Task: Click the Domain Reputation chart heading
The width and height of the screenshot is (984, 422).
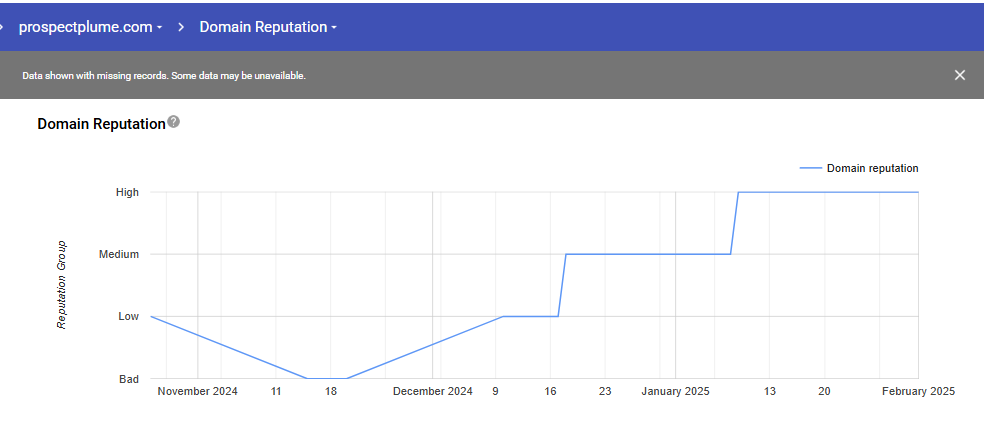Action: pos(101,124)
